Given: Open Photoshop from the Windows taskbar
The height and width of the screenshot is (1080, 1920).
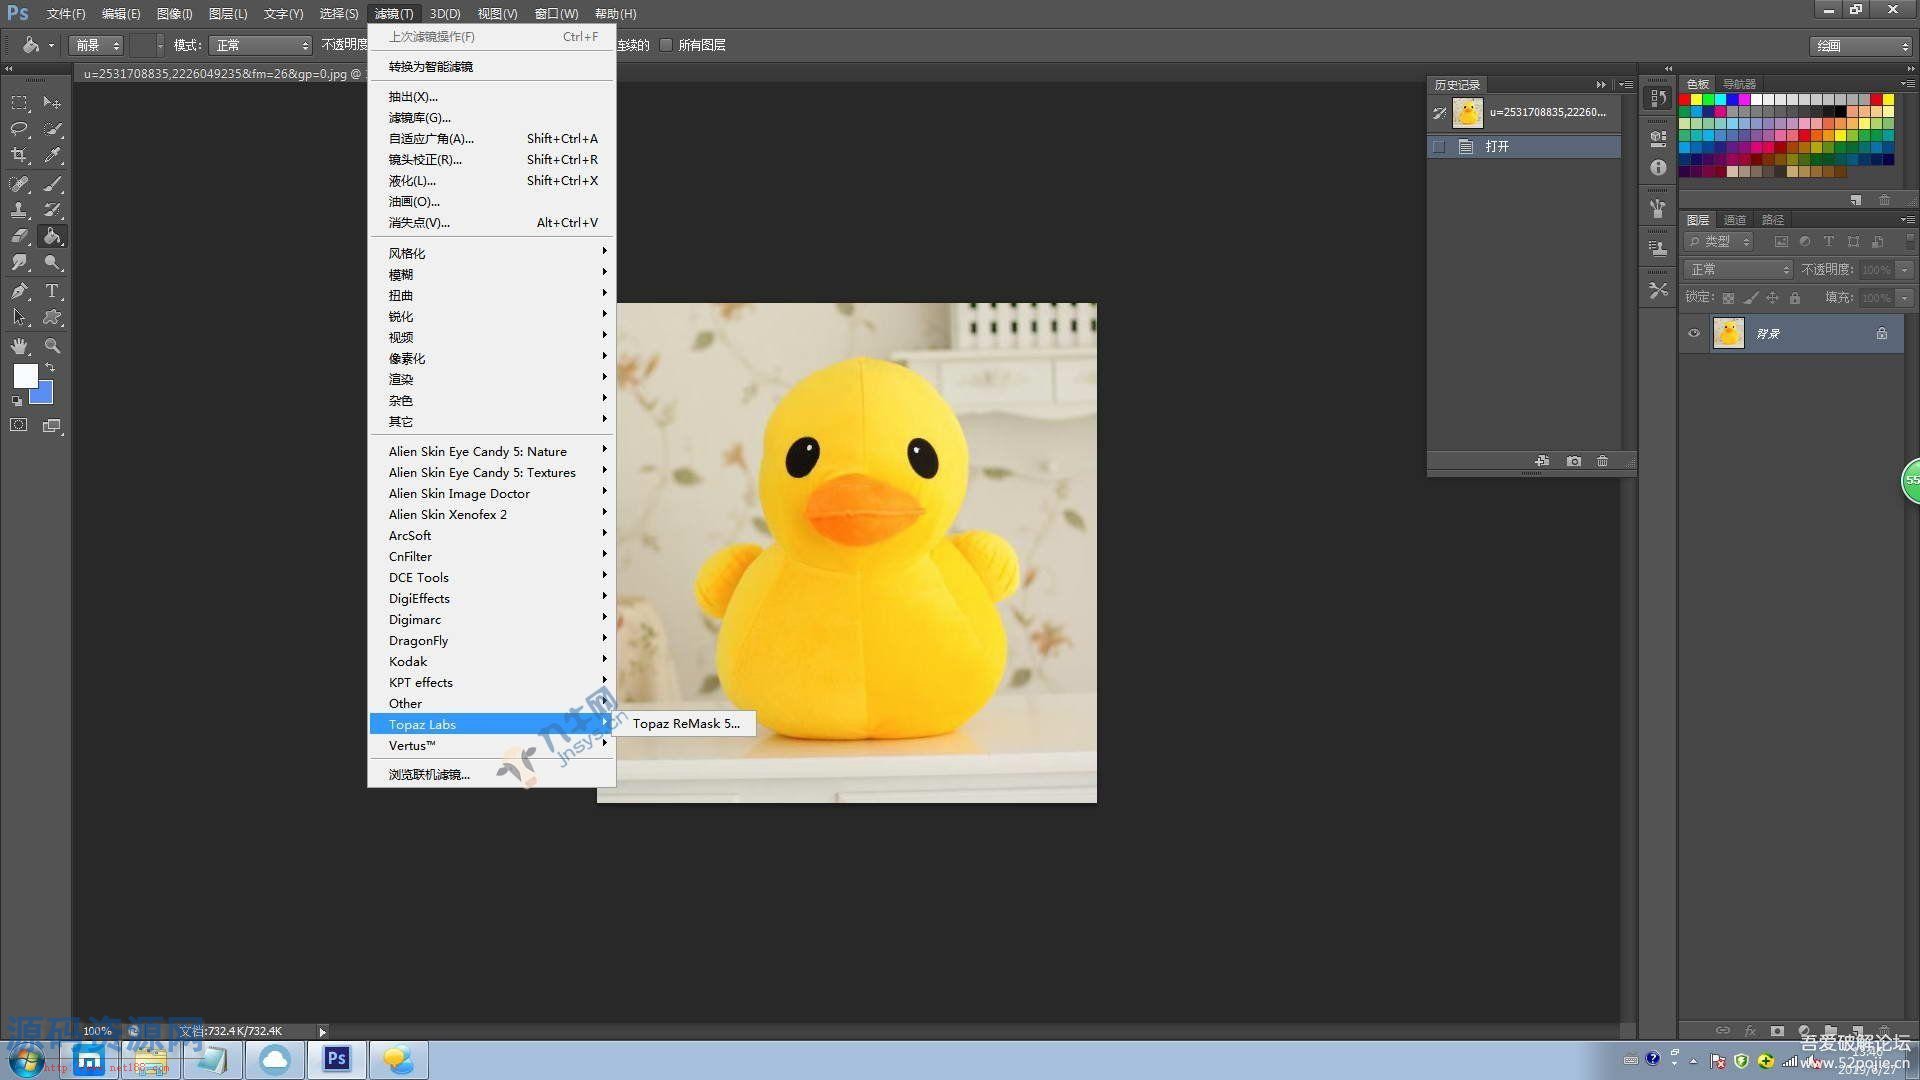Looking at the screenshot, I should [x=337, y=1059].
